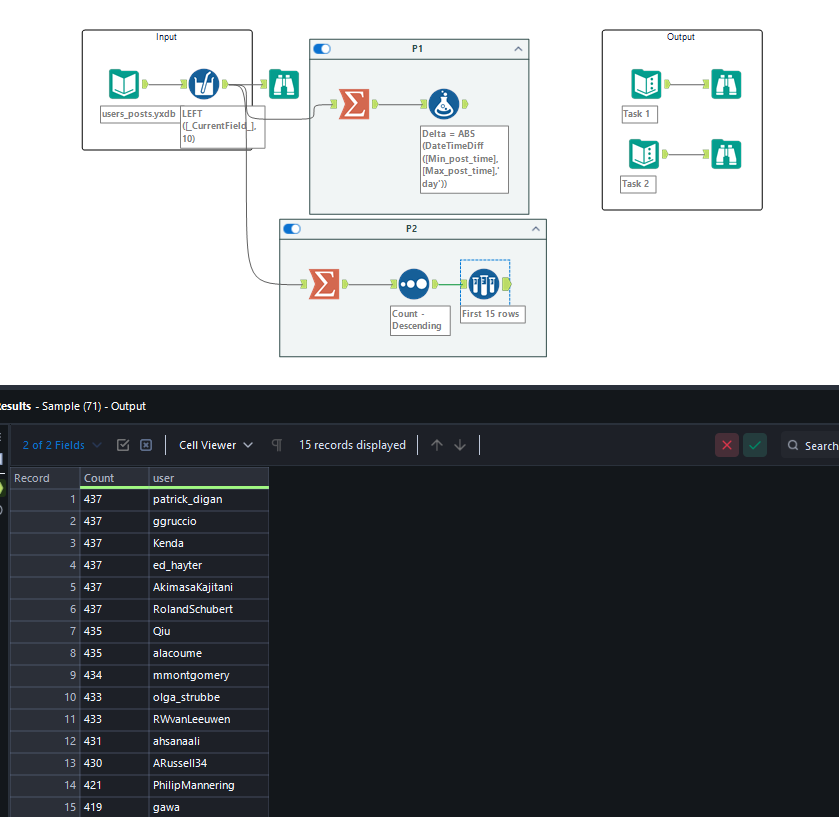The width and height of the screenshot is (839, 817).
Task: Select the users_posts.yxdb Input Data tool
Action: coord(125,85)
